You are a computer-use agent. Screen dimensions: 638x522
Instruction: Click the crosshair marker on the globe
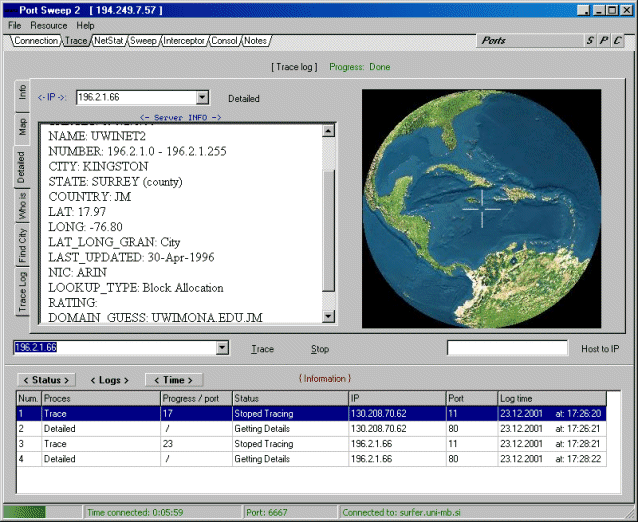click(x=482, y=208)
